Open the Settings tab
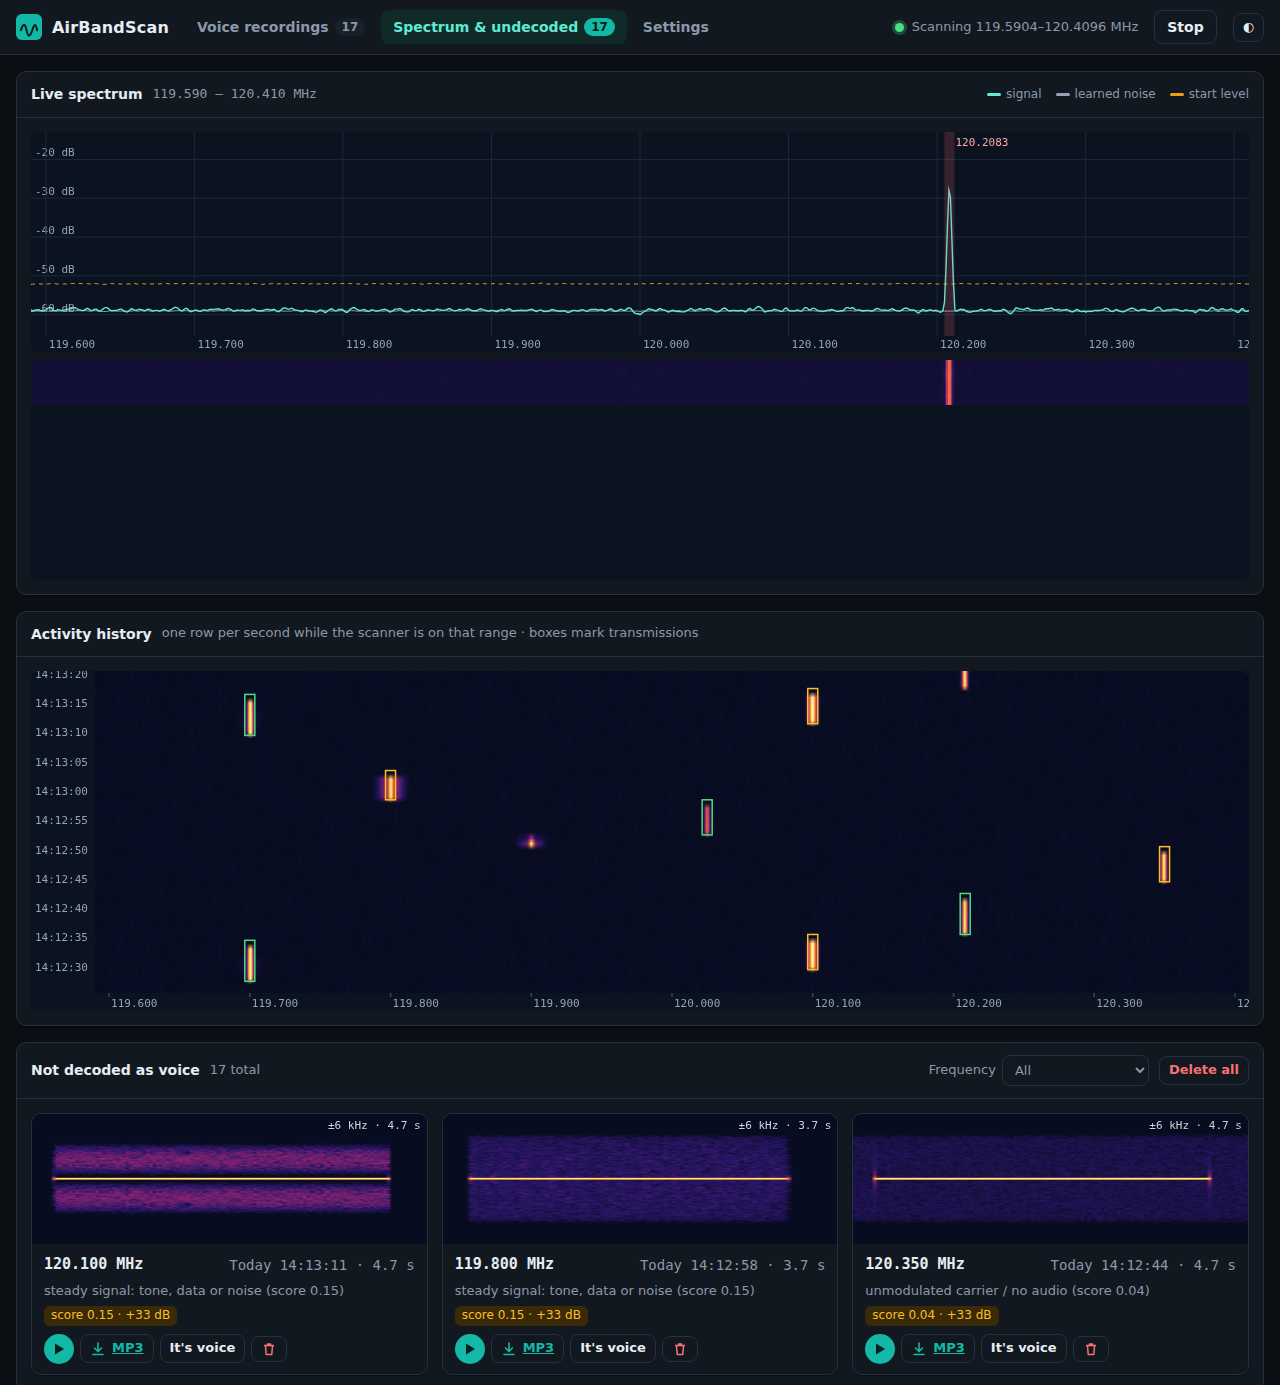This screenshot has height=1385, width=1280. click(x=676, y=27)
